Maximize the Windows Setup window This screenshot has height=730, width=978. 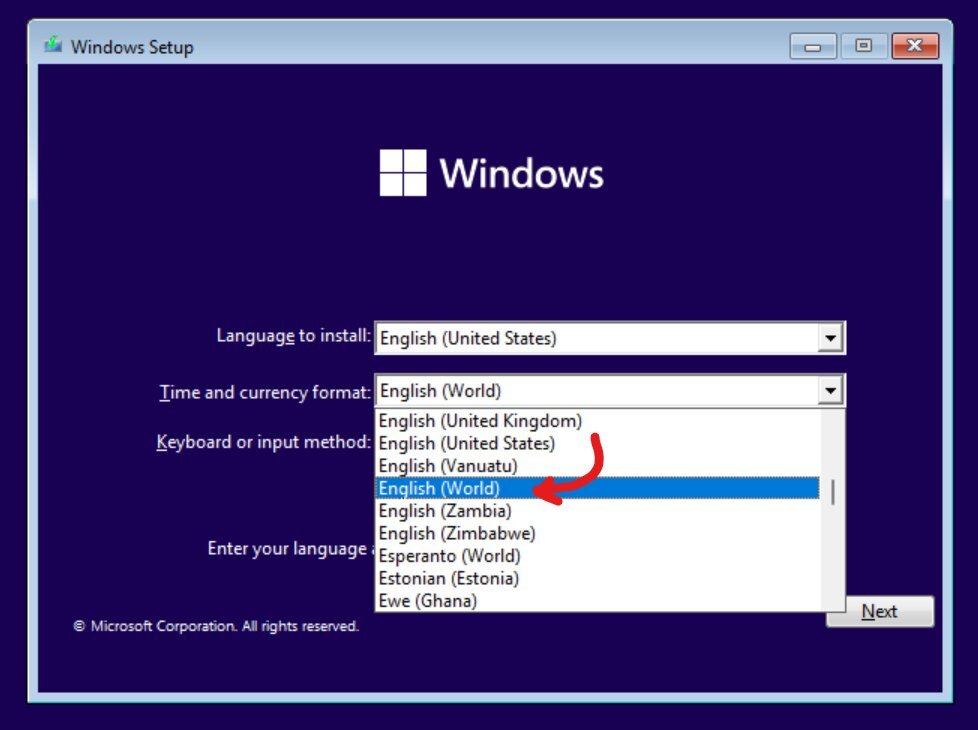(x=864, y=46)
